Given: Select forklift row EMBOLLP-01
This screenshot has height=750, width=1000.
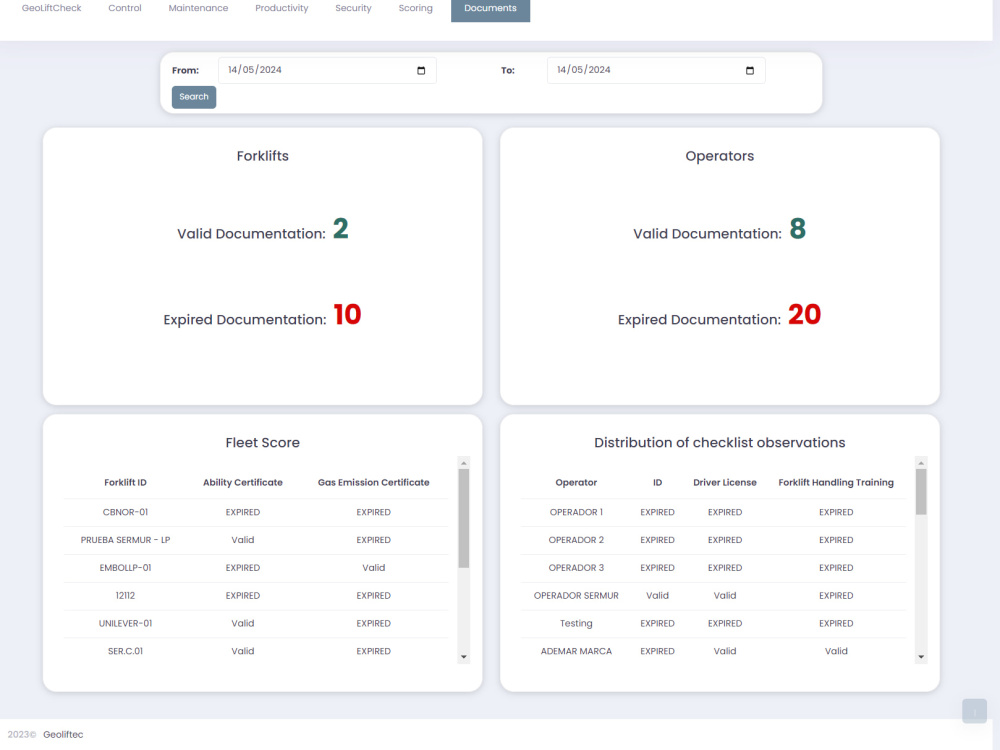Looking at the screenshot, I should coord(256,568).
